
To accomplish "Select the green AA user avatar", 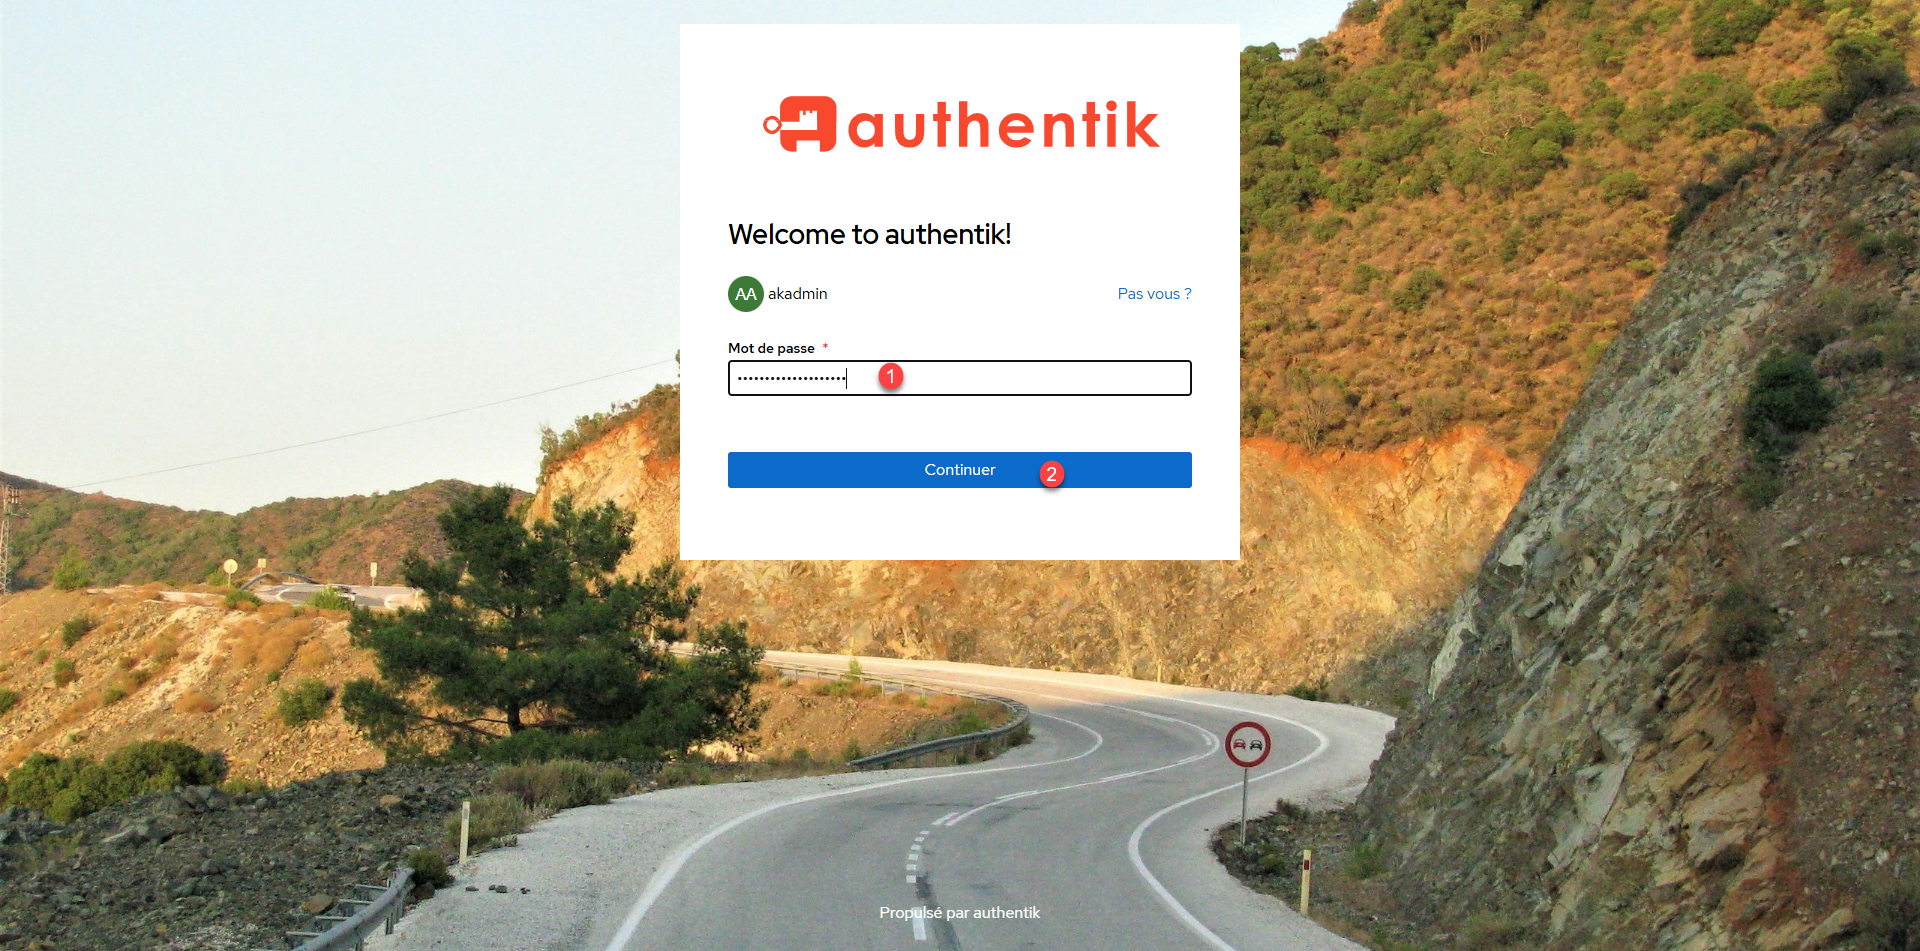I will point(746,294).
